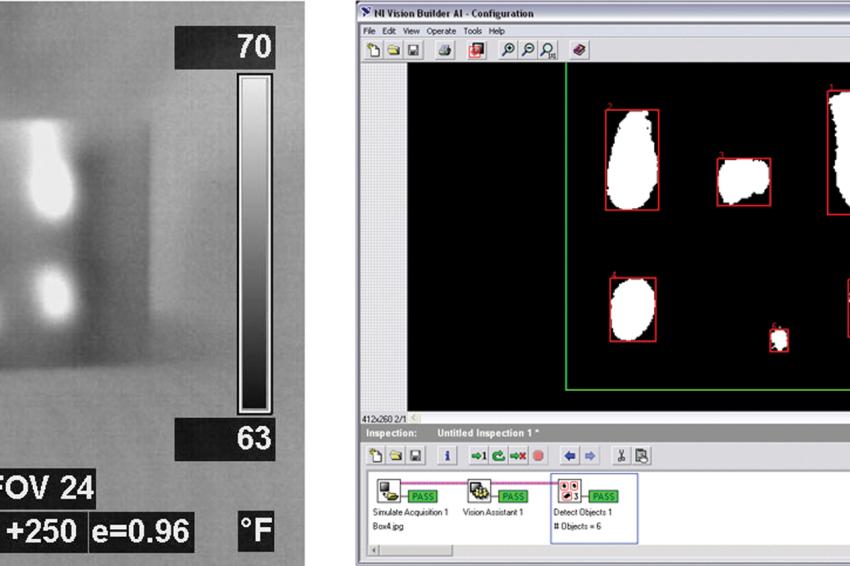
Task: Click the scissors Cut icon
Action: point(621,455)
